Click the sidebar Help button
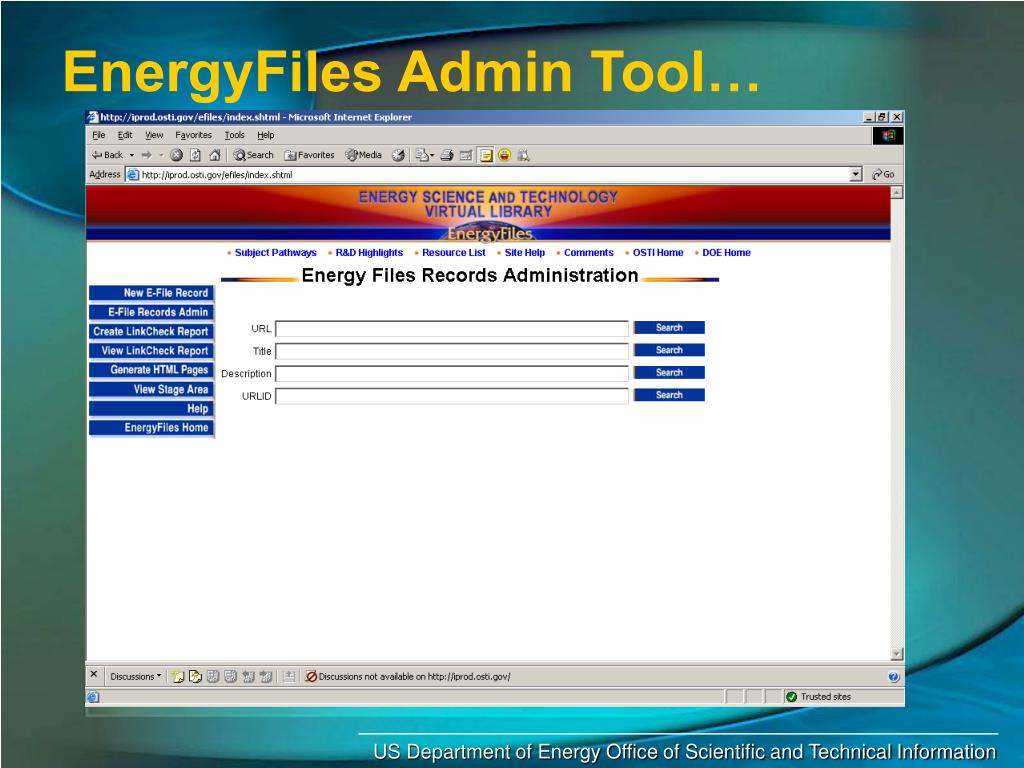Screen dimensions: 1024x768 [152, 409]
